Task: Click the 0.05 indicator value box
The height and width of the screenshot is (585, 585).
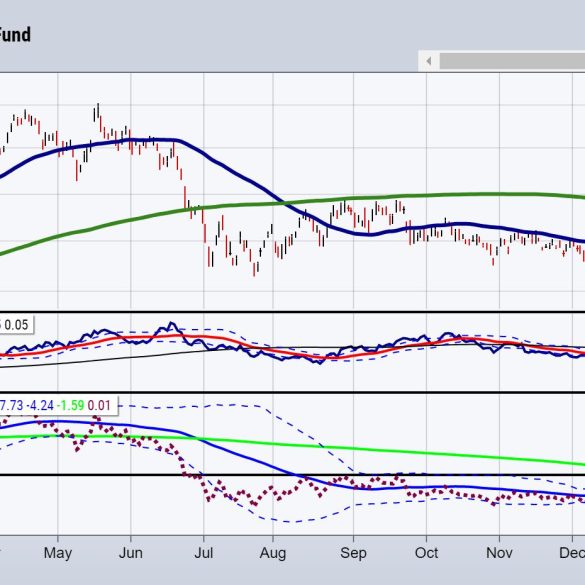Action: tap(16, 325)
